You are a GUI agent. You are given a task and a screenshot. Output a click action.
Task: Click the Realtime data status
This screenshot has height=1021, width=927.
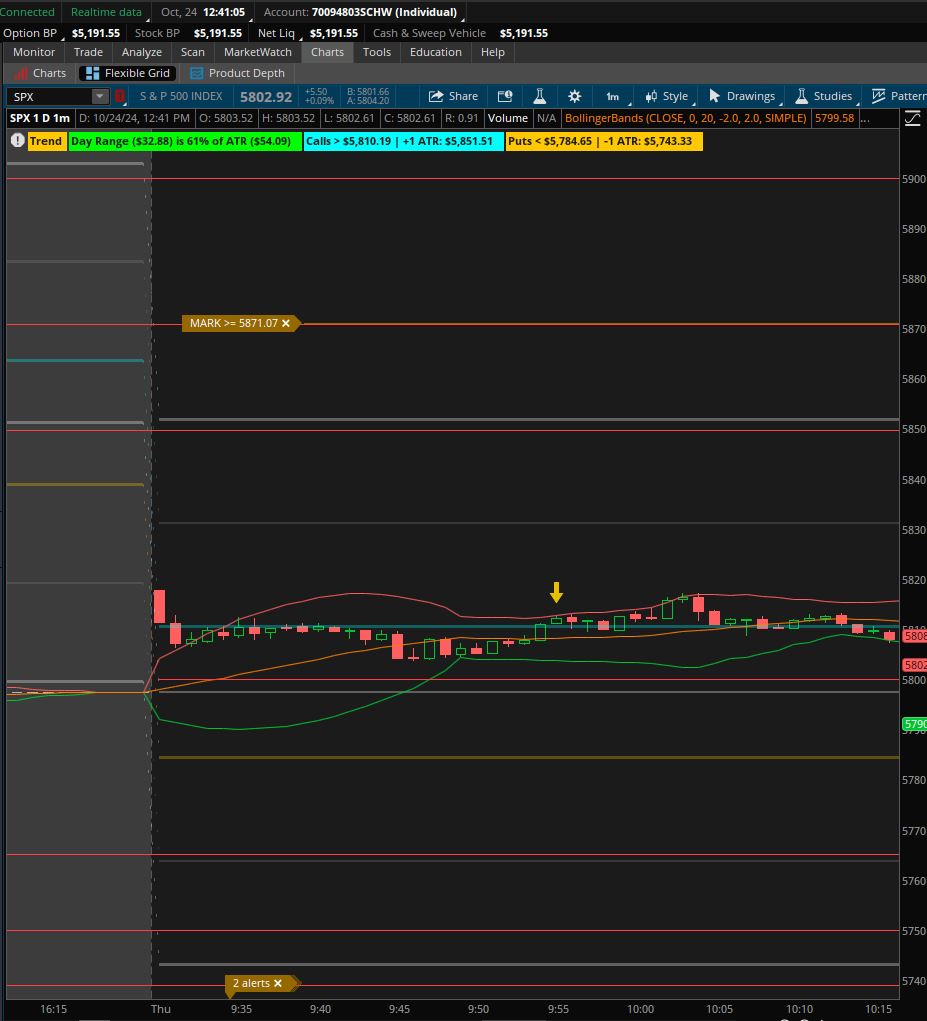[106, 12]
